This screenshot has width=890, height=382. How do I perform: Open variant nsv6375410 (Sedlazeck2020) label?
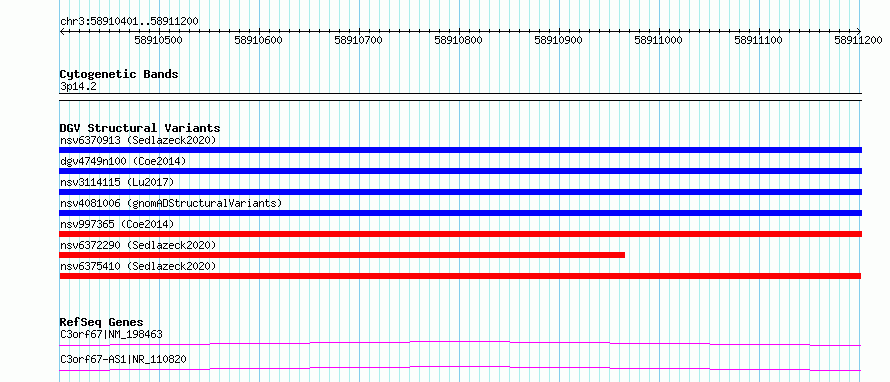click(x=138, y=266)
